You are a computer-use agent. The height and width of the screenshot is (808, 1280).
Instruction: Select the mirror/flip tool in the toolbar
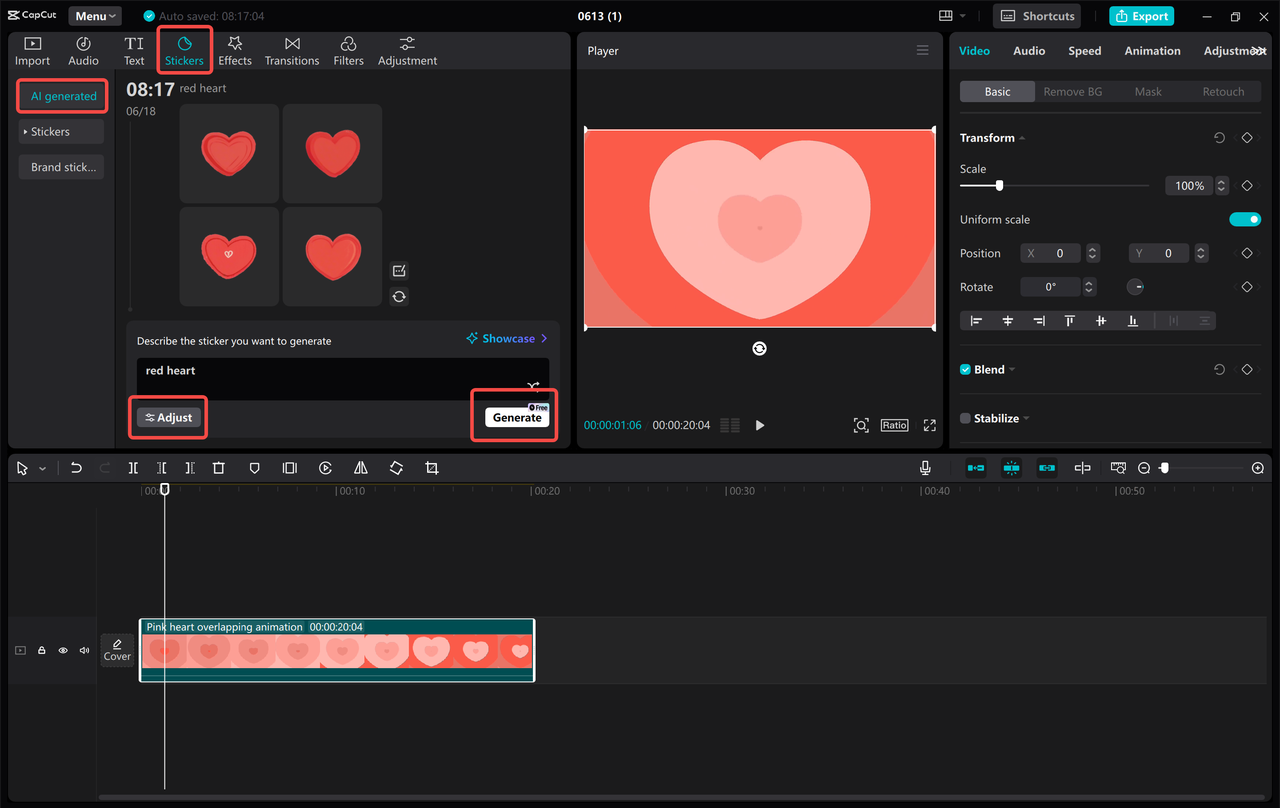pyautogui.click(x=361, y=467)
